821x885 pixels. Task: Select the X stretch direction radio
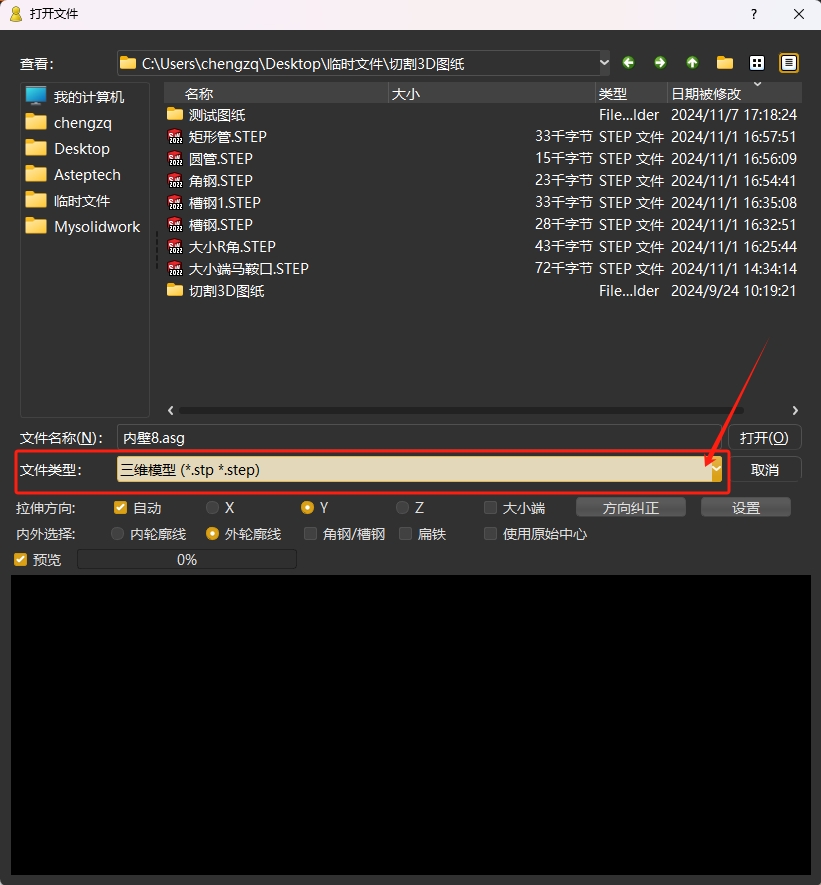click(212, 507)
